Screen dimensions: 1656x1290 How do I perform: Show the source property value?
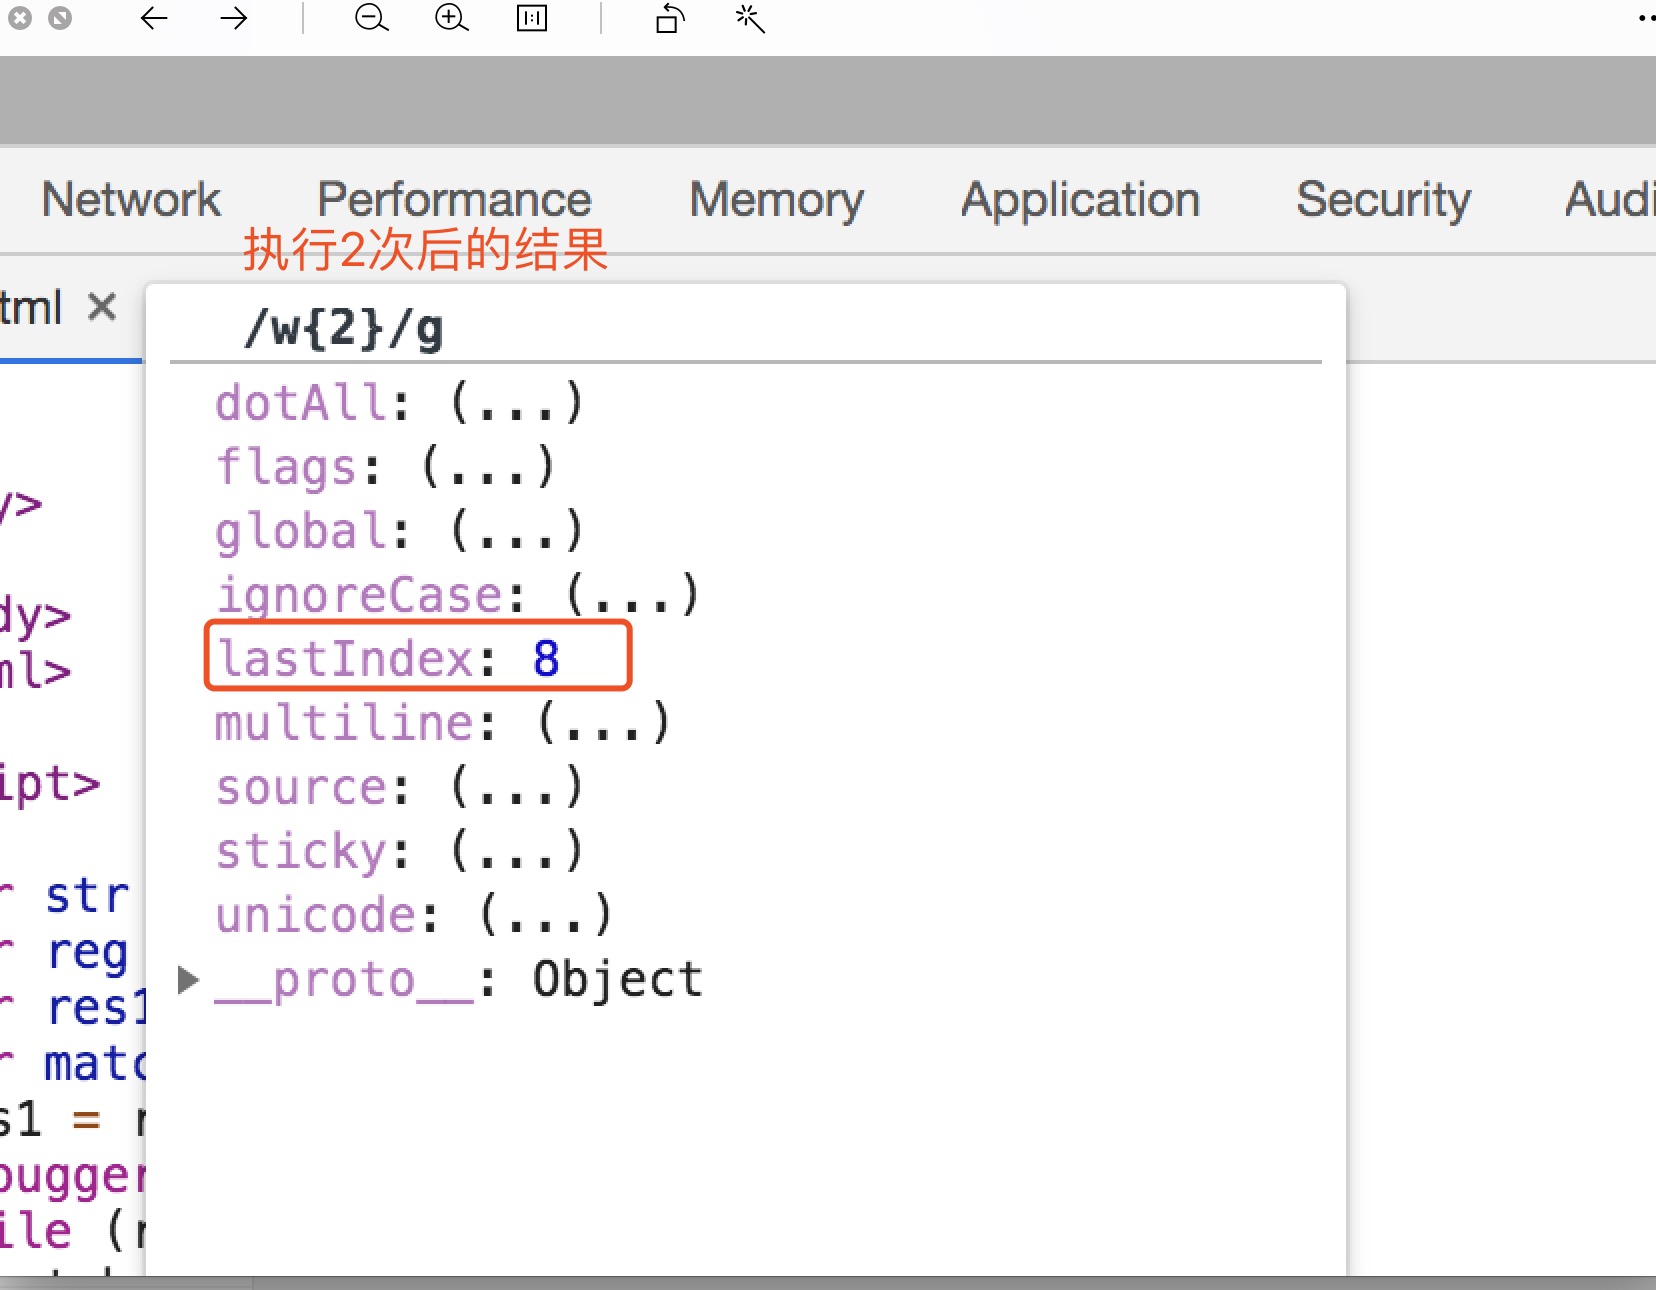click(x=516, y=787)
